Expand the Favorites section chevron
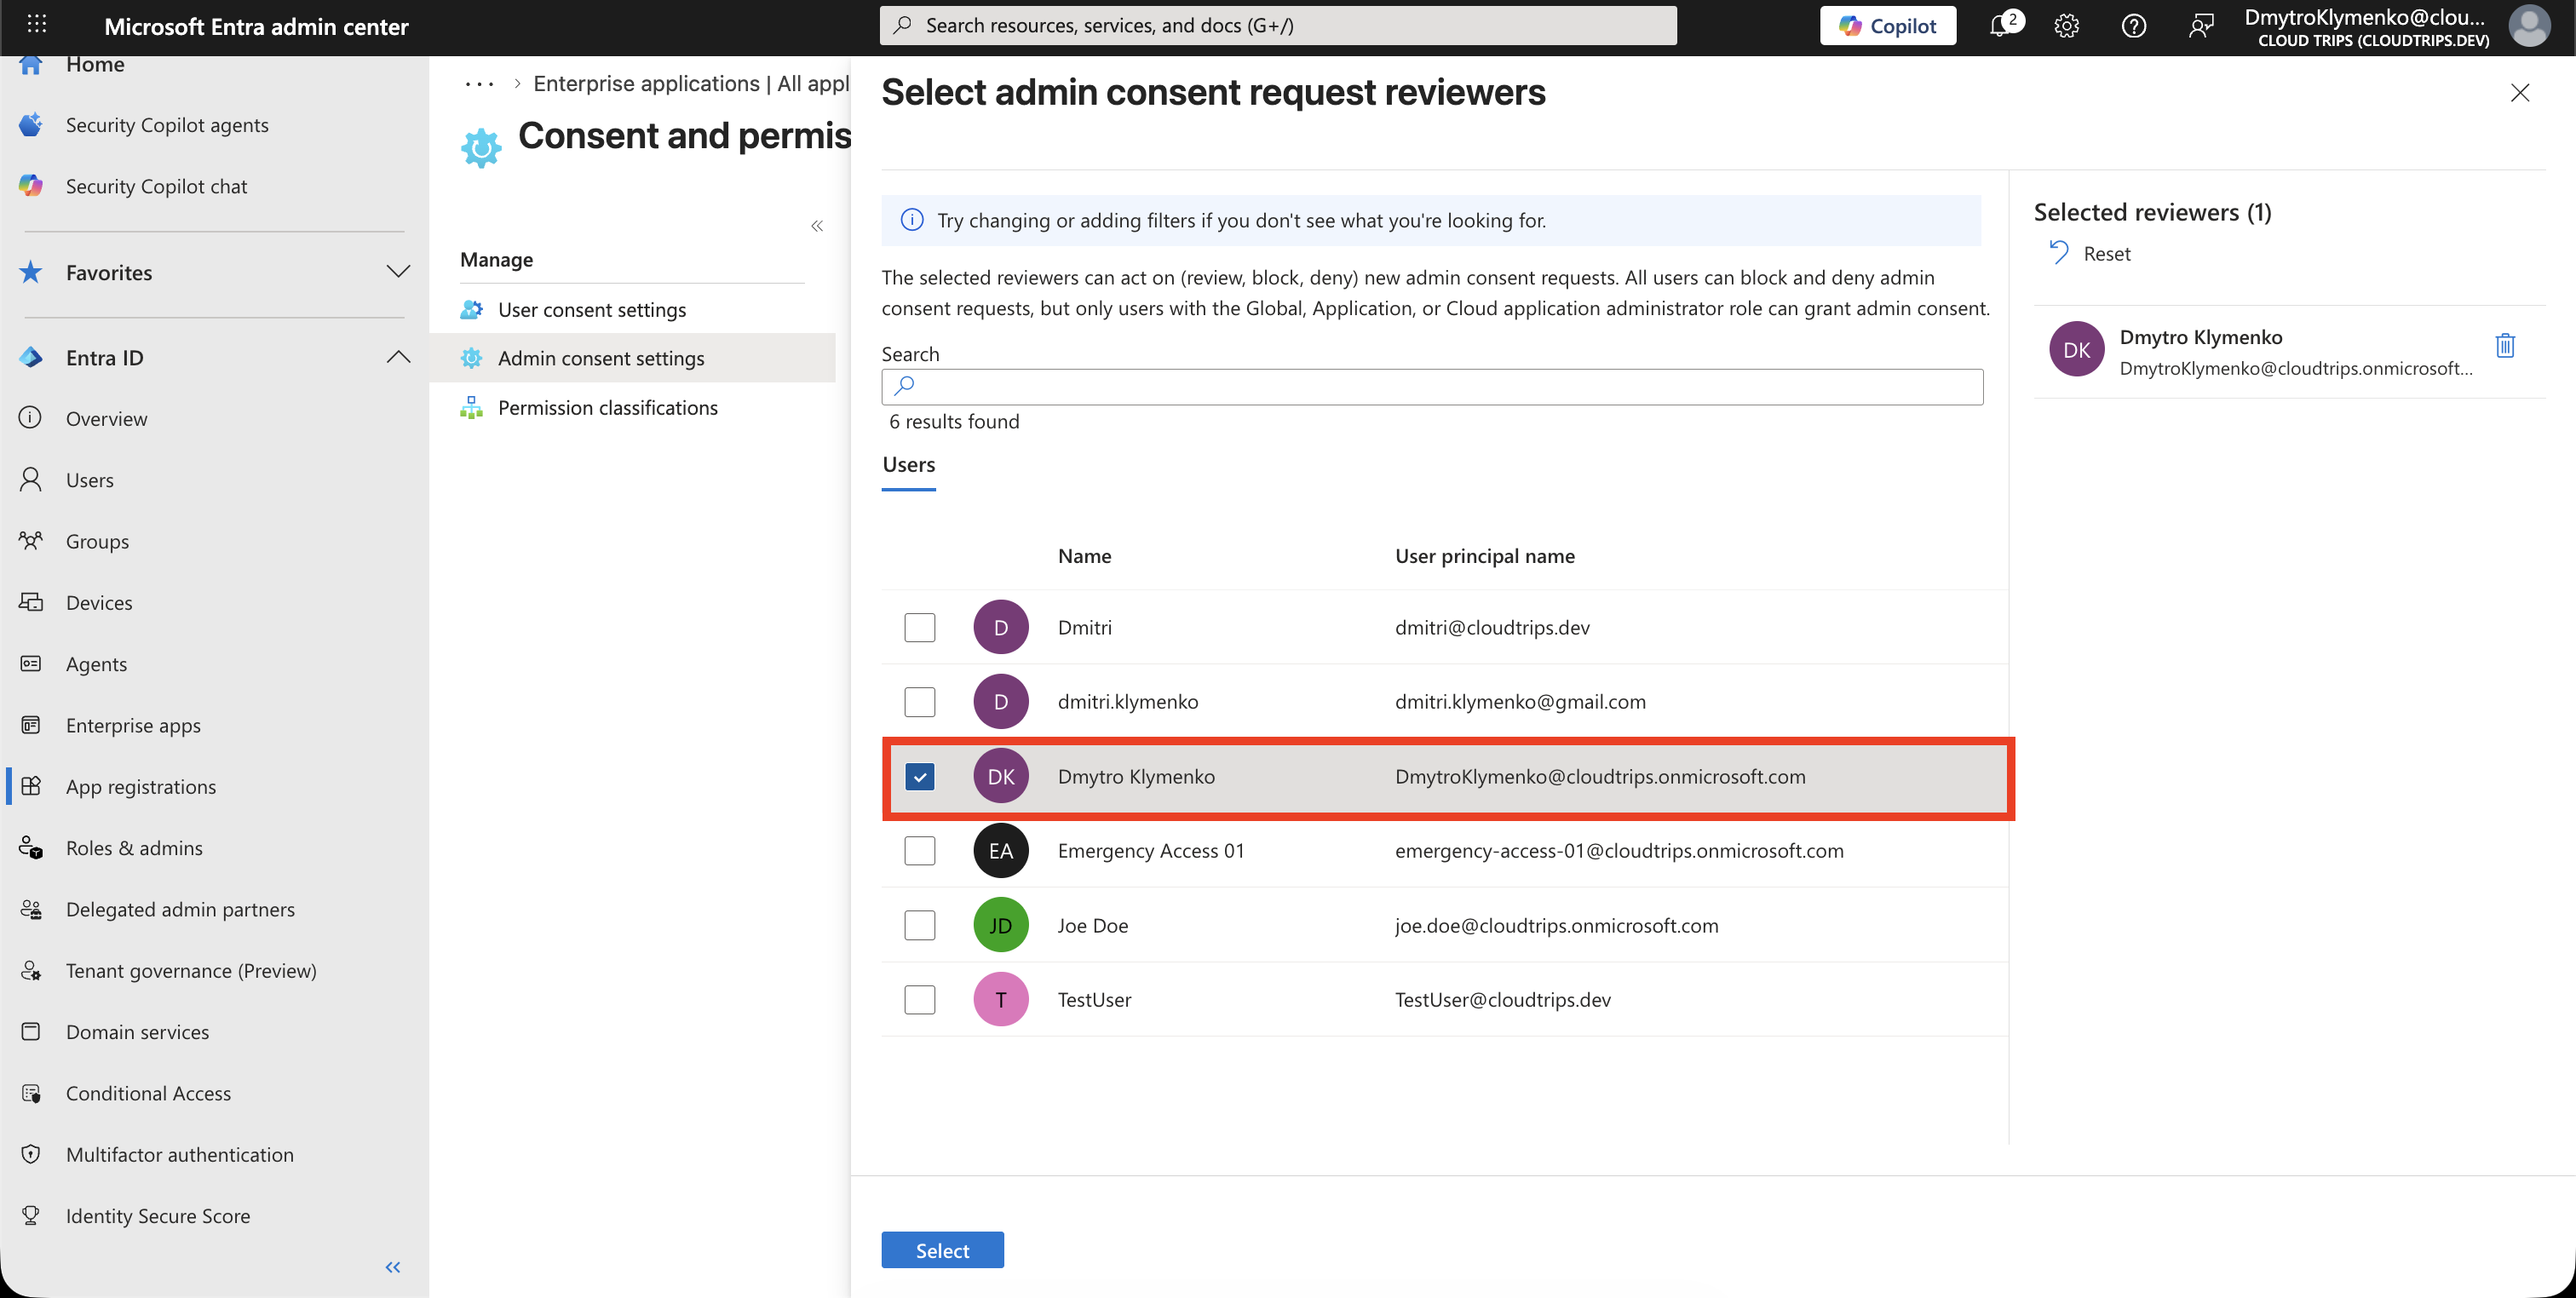Image resolution: width=2576 pixels, height=1298 pixels. (x=398, y=272)
